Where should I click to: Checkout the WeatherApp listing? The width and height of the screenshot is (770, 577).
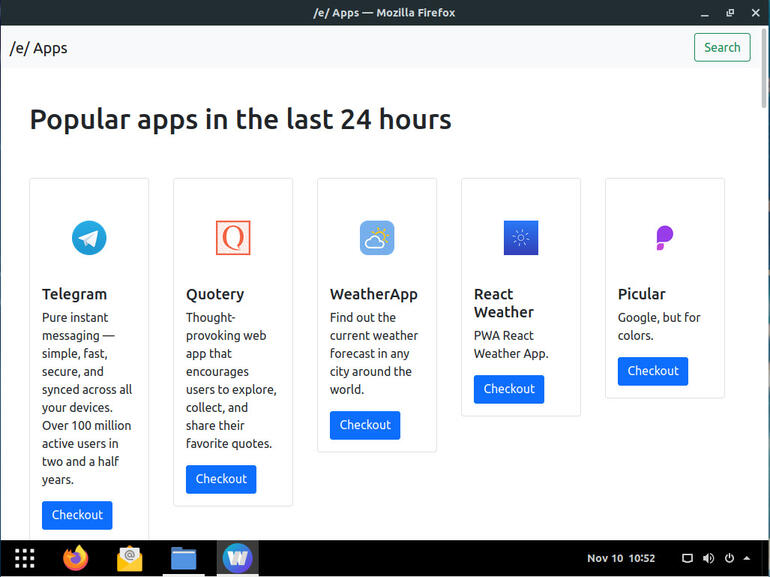365,425
